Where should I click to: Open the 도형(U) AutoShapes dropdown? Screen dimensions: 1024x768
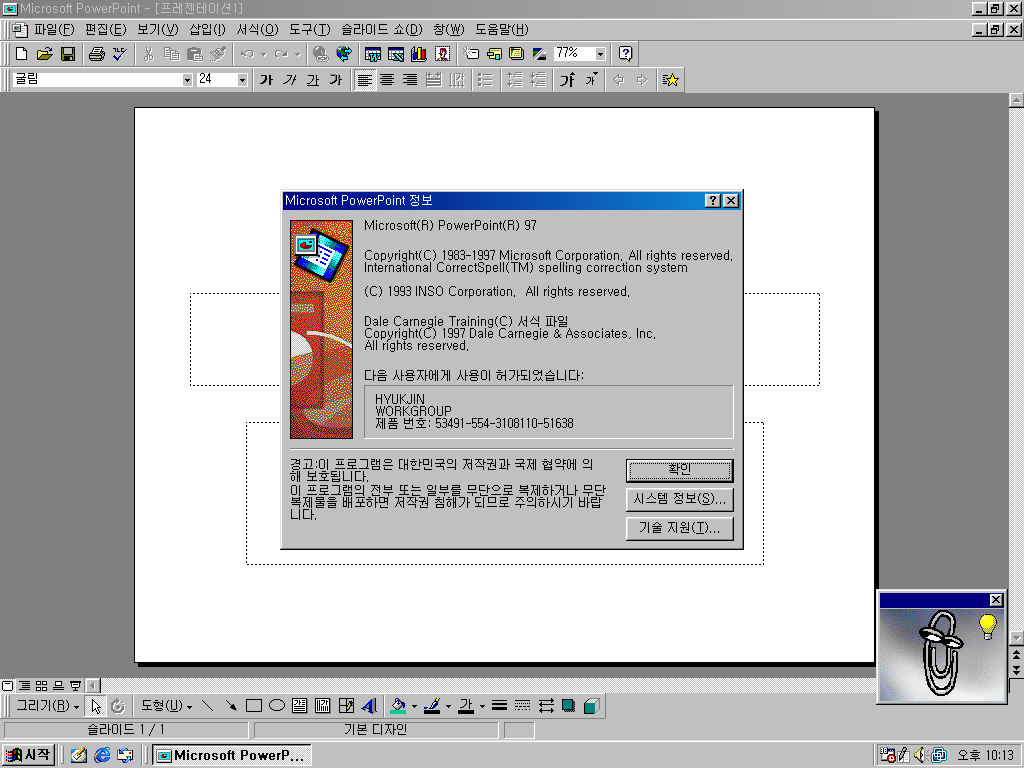tap(167, 706)
